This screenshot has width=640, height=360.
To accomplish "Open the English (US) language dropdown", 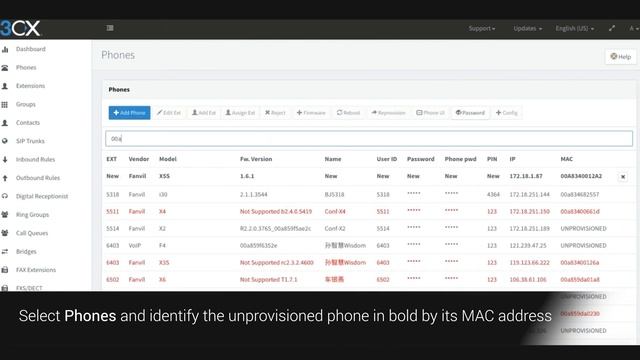I will click(574, 28).
